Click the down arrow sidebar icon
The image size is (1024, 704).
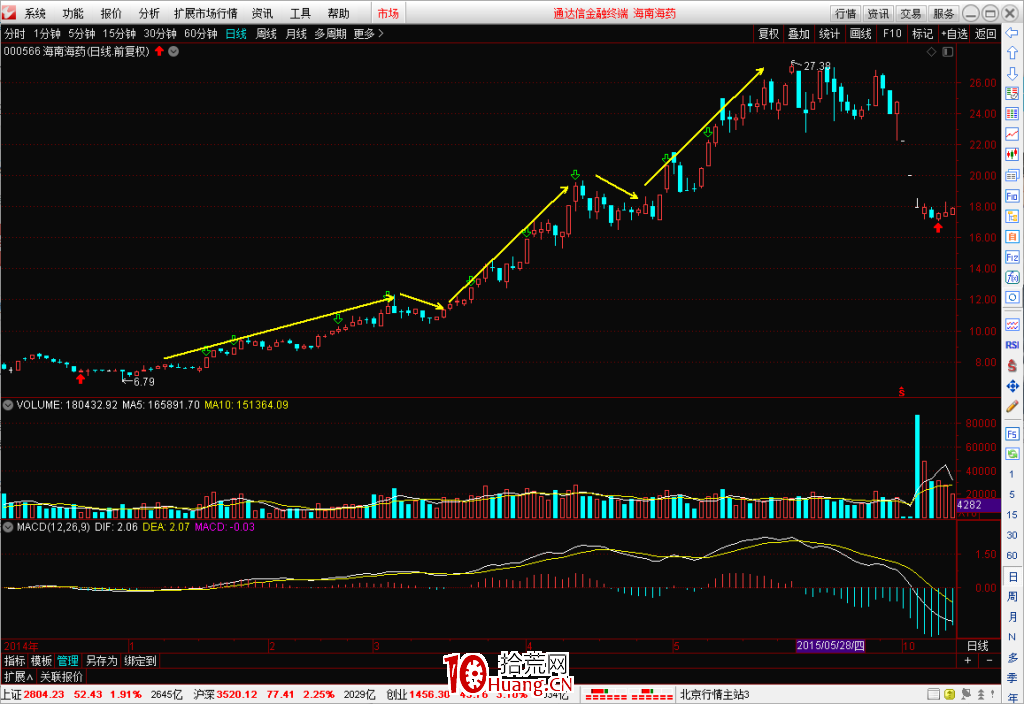coord(1012,73)
